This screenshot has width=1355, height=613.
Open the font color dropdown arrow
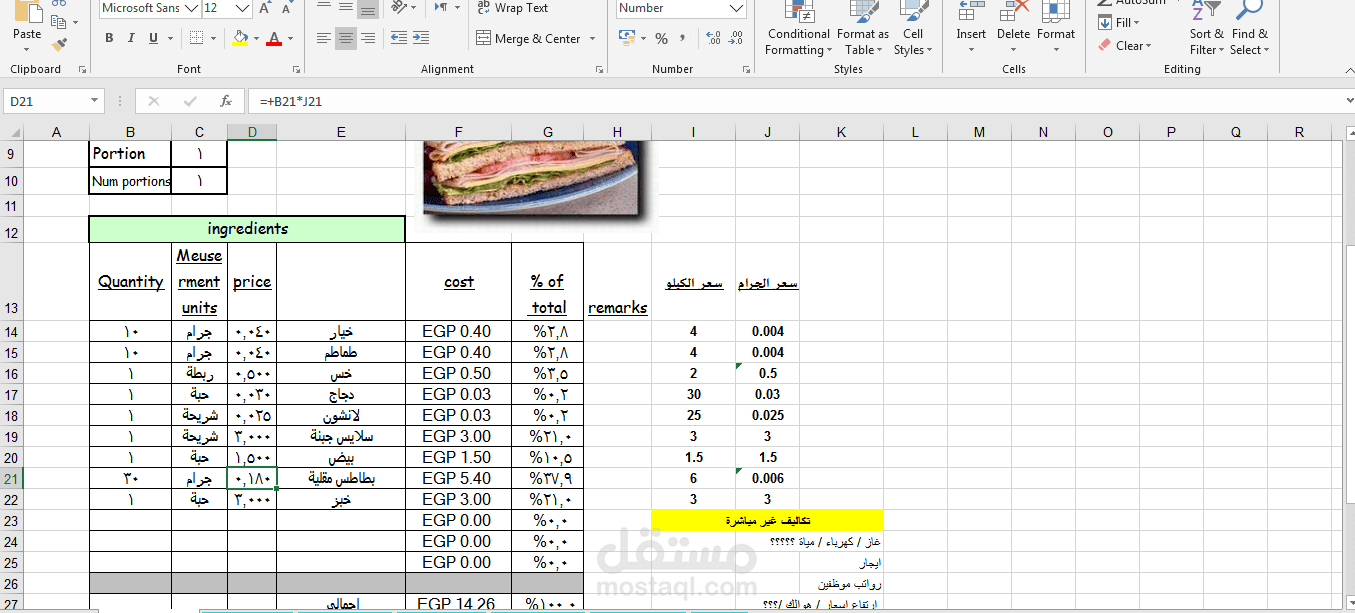291,38
